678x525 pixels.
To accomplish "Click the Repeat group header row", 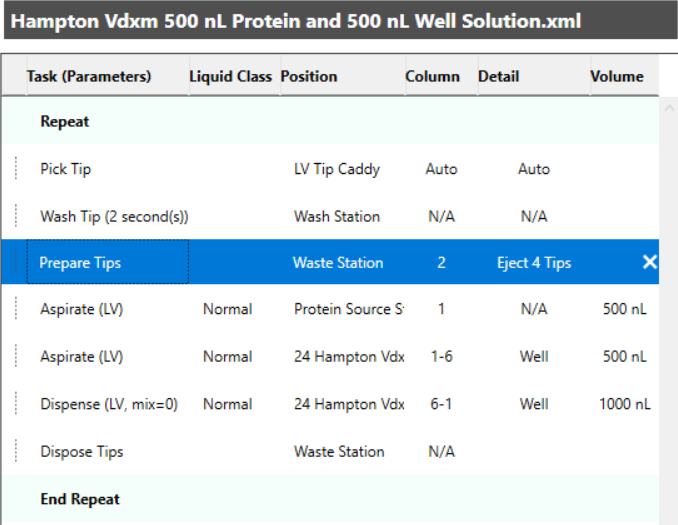I will pos(65,121).
